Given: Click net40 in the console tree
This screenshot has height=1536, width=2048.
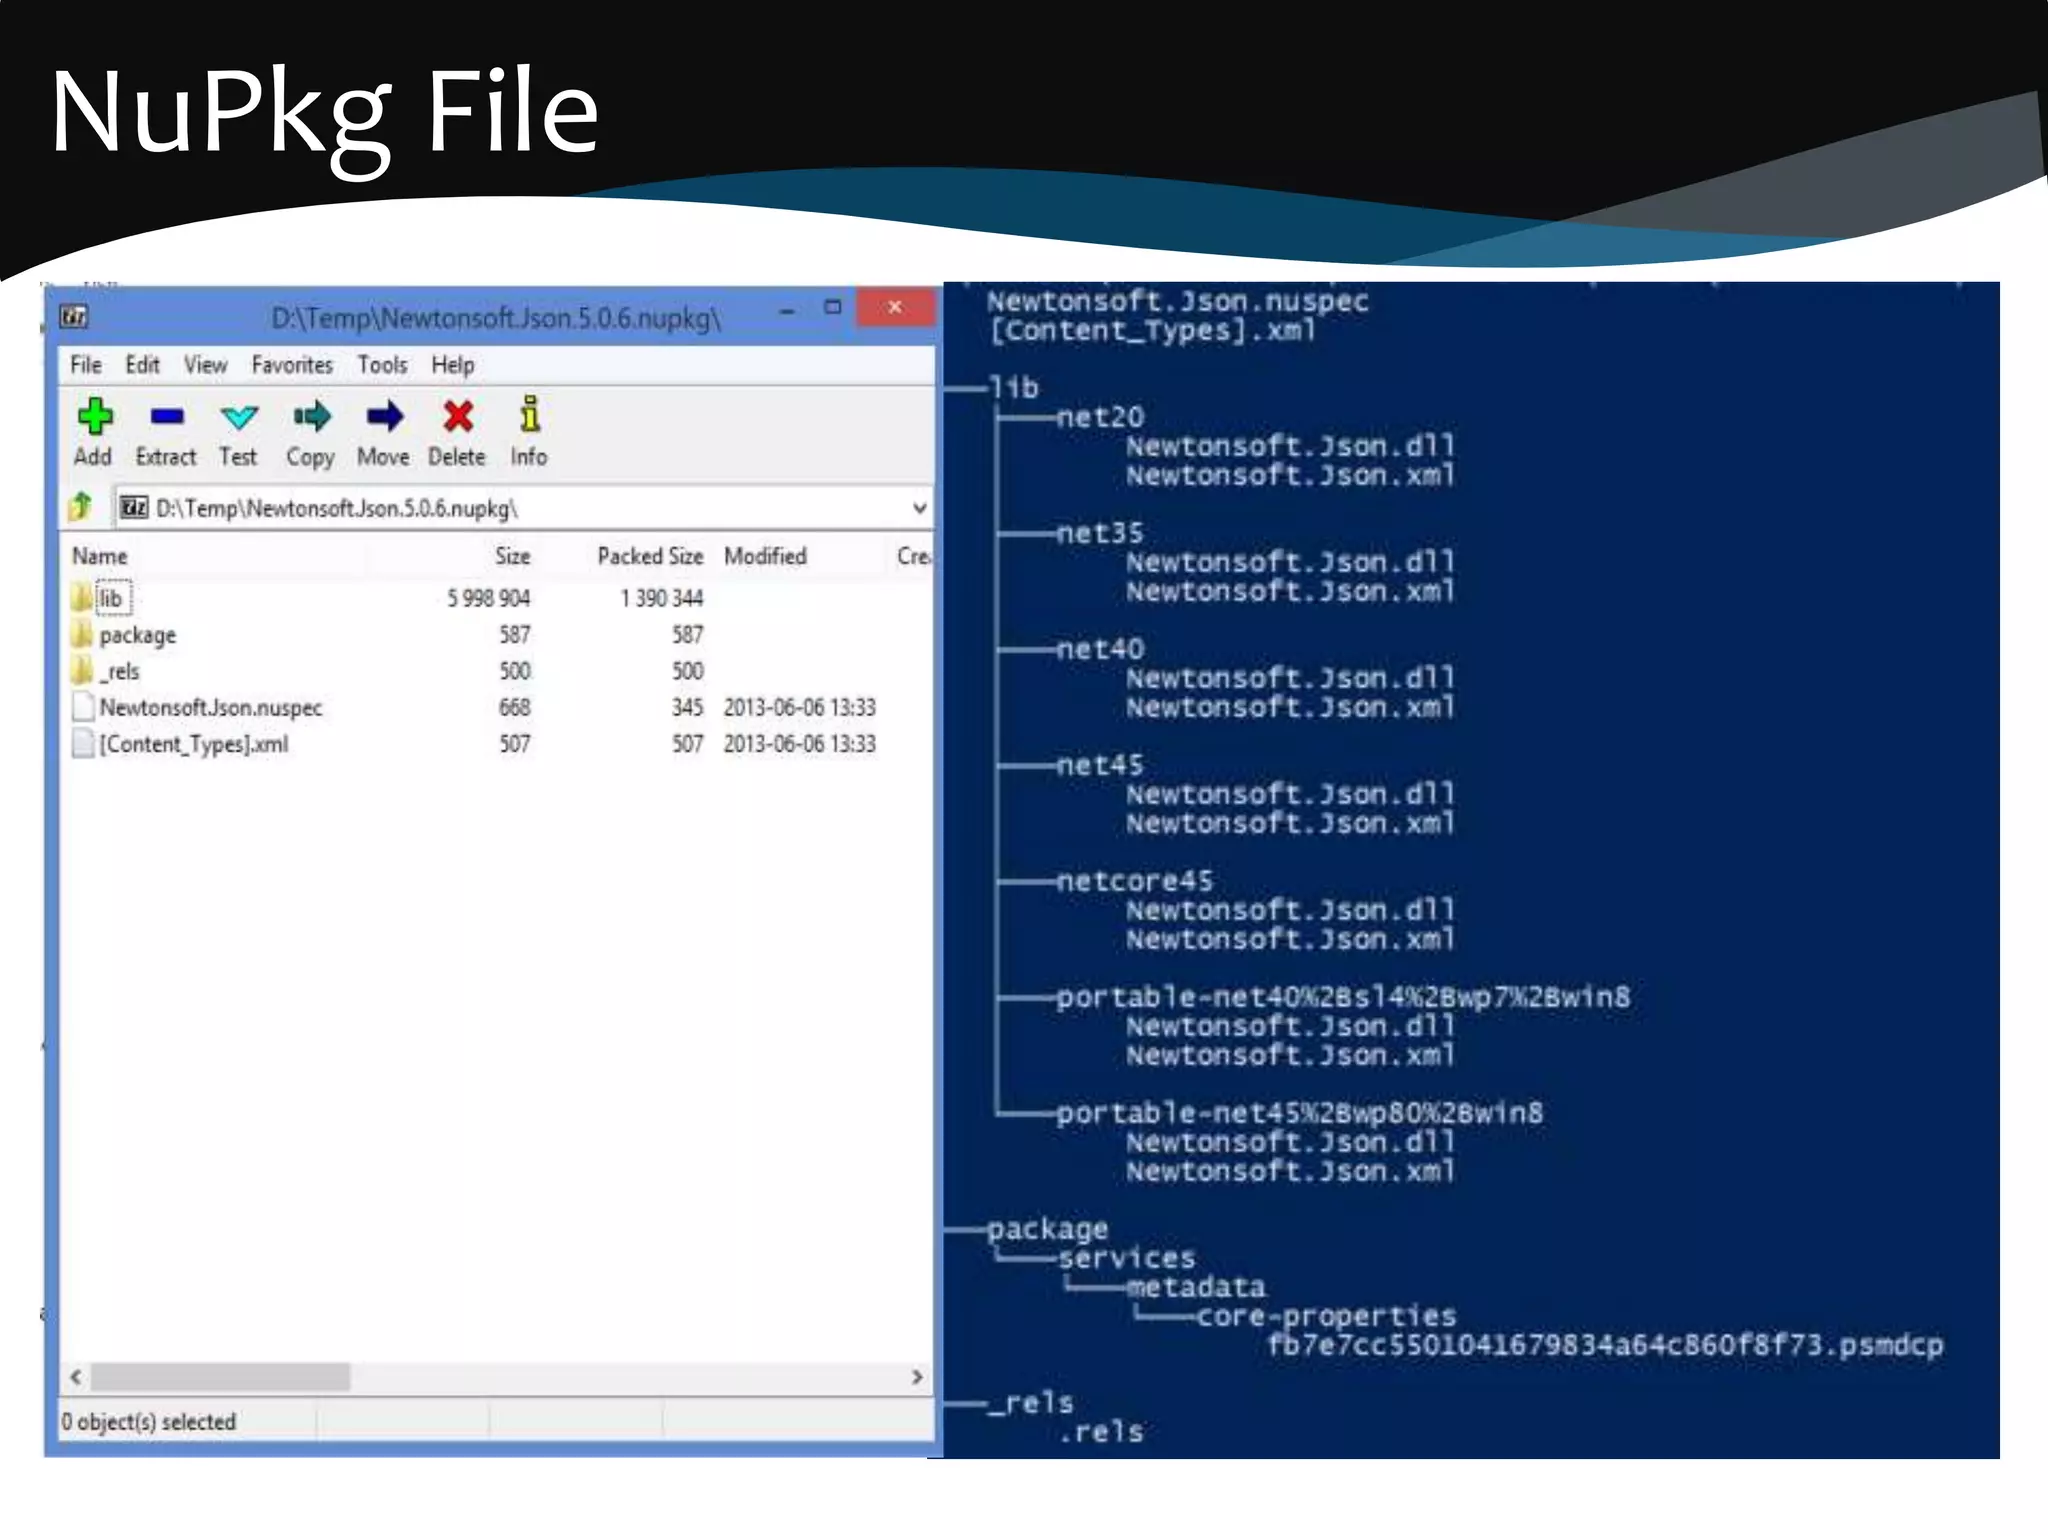Looking at the screenshot, I should [1100, 648].
